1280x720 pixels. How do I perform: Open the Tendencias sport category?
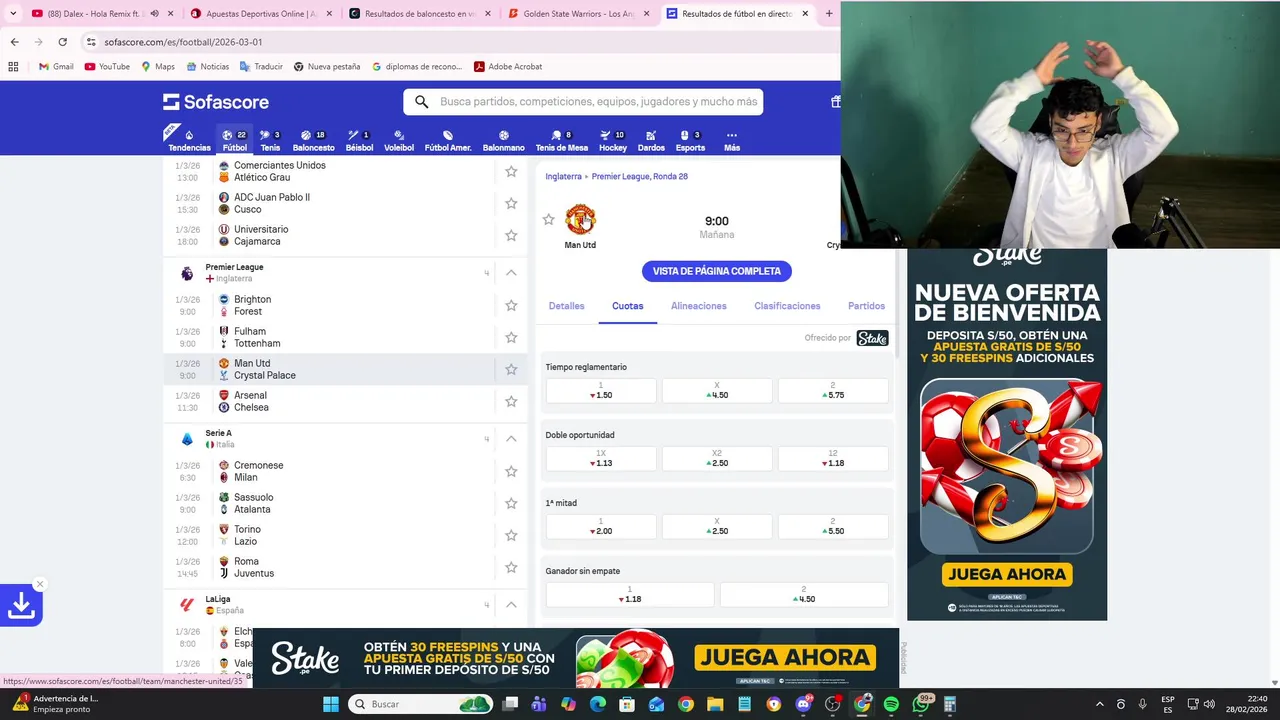click(x=189, y=140)
